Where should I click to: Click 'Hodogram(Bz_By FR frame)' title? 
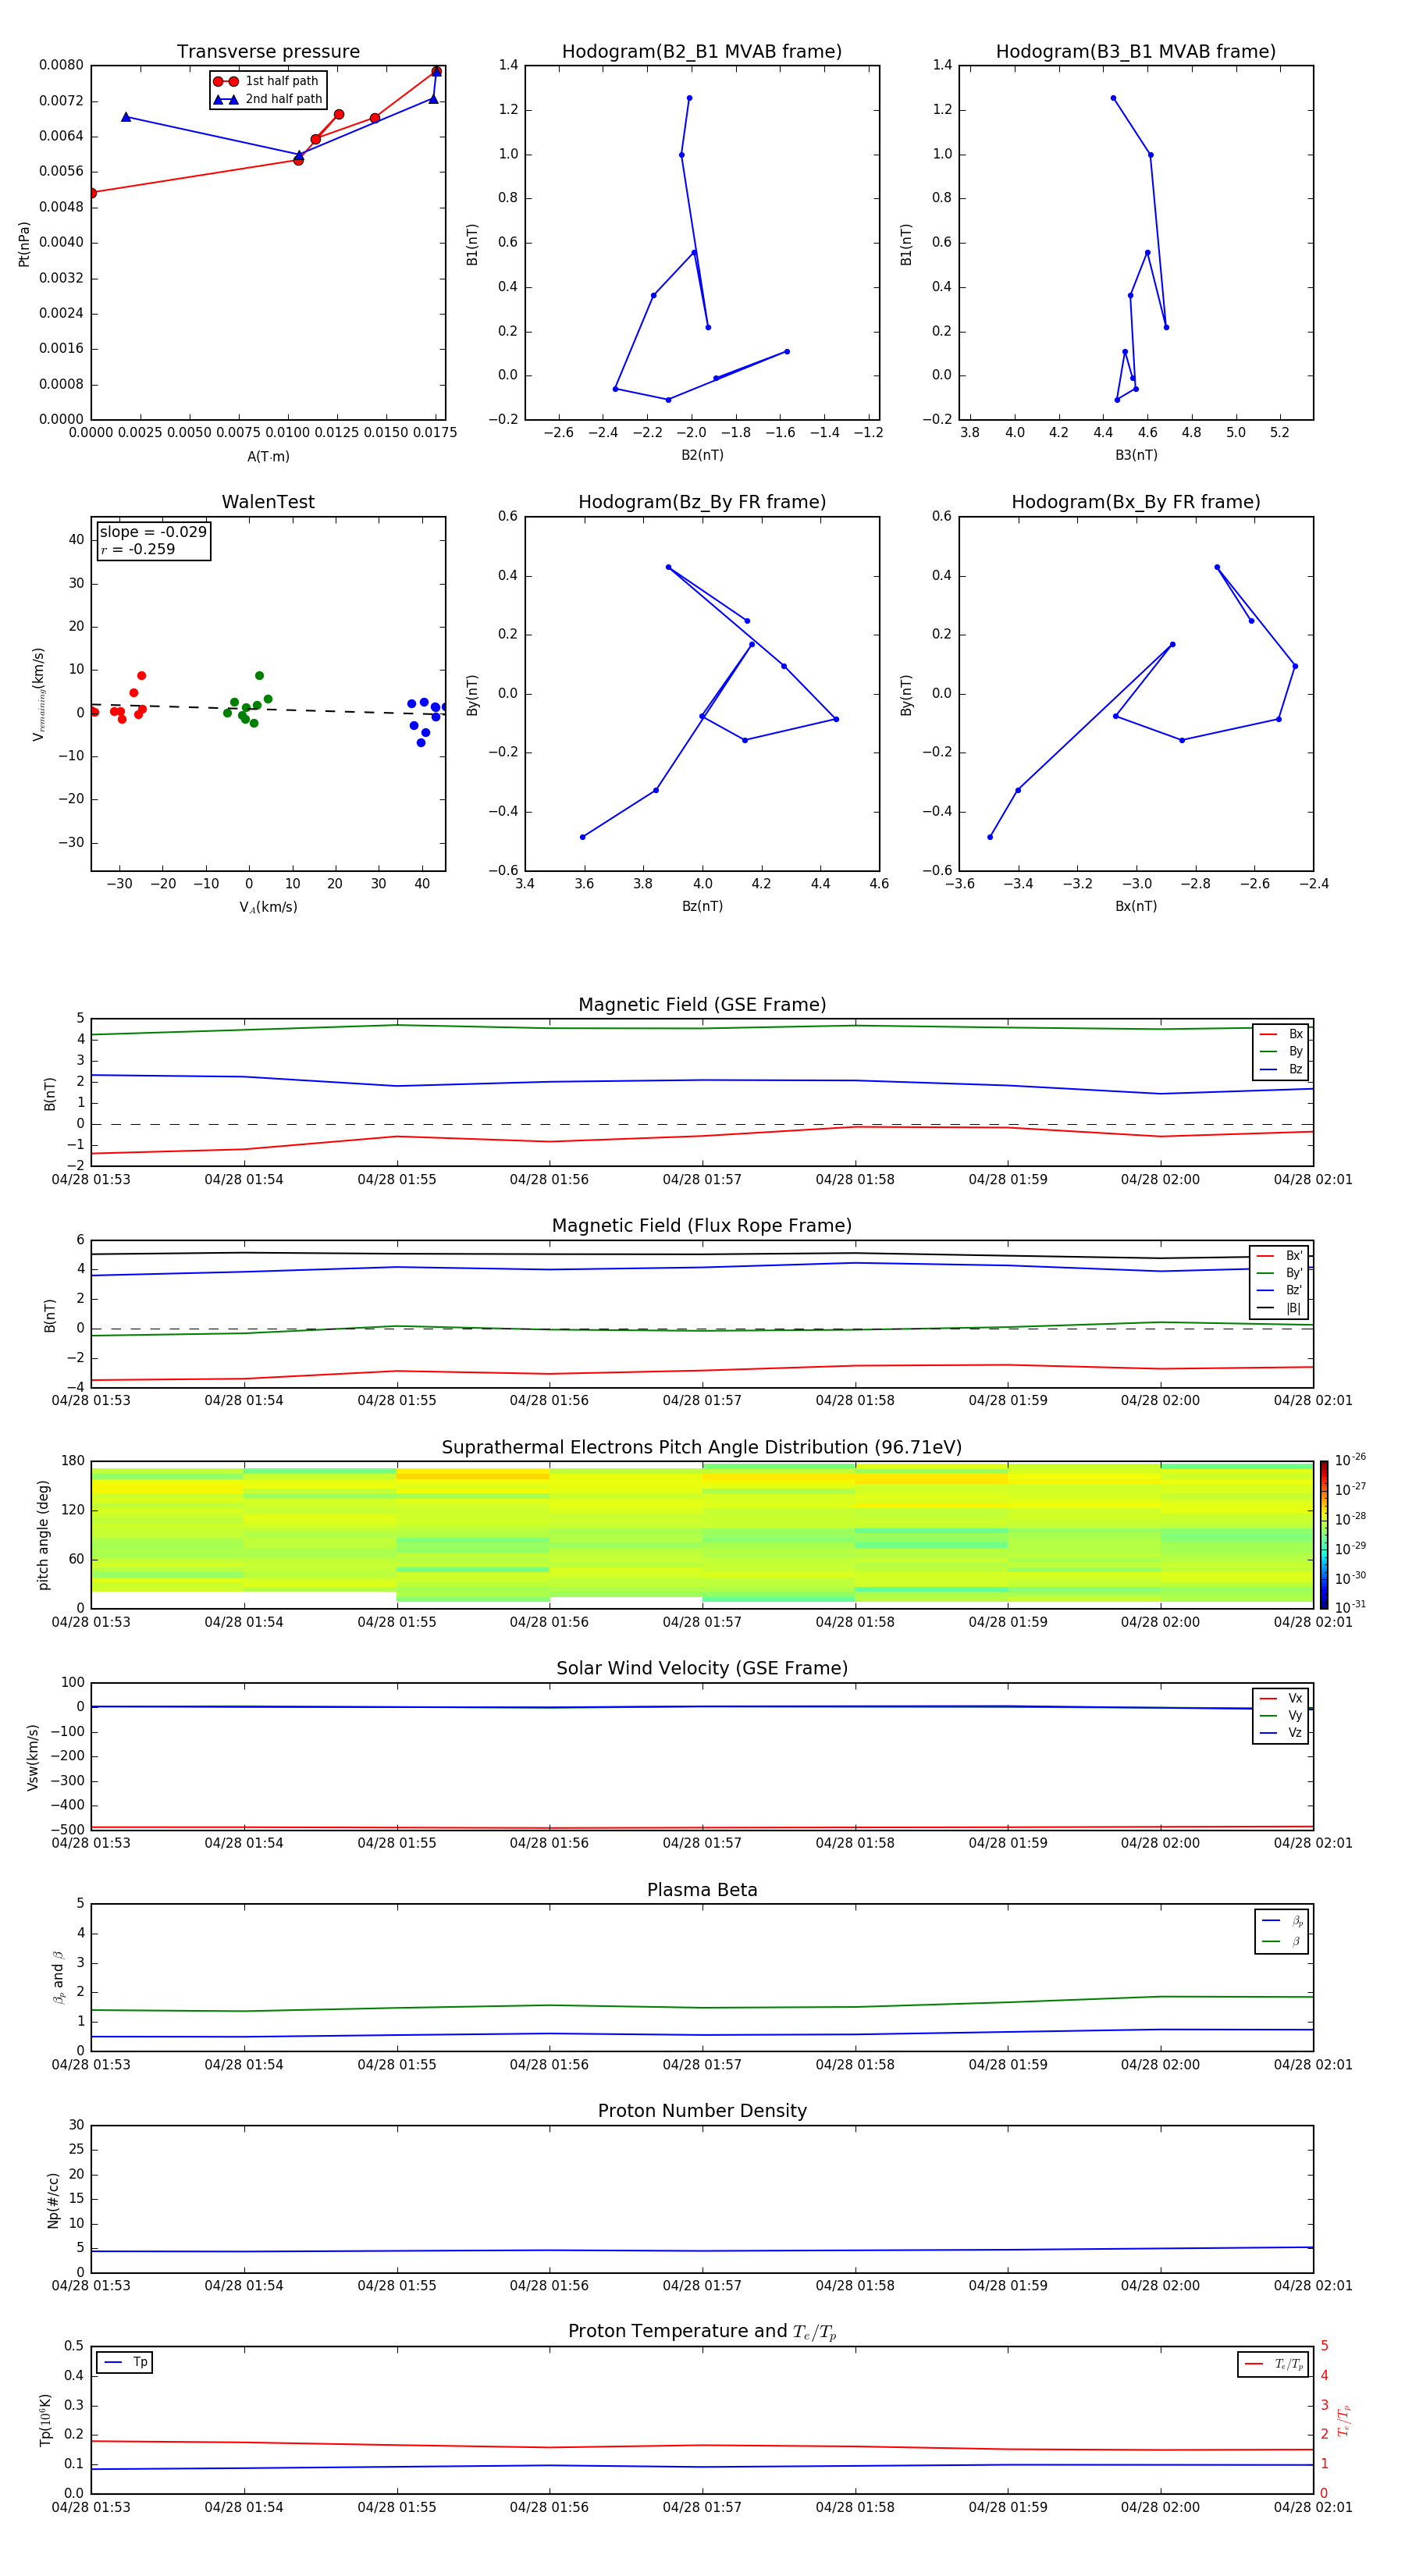coord(702,502)
